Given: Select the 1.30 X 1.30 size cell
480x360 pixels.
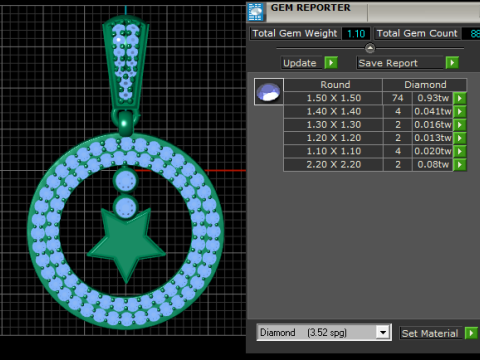Looking at the screenshot, I should [333, 125].
